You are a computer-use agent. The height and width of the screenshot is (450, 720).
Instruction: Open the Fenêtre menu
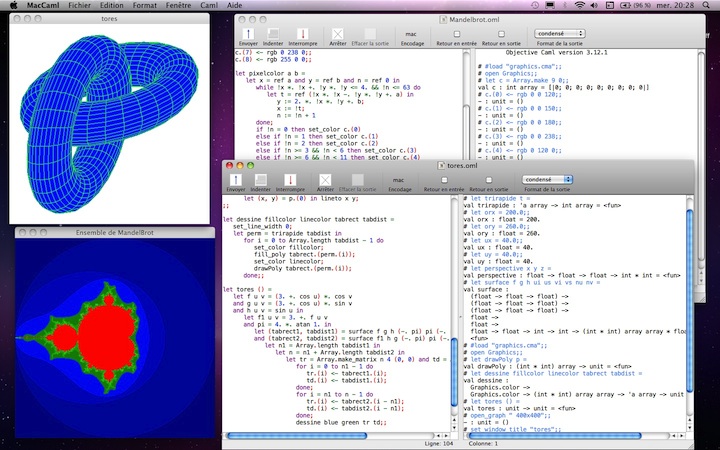[x=178, y=6]
